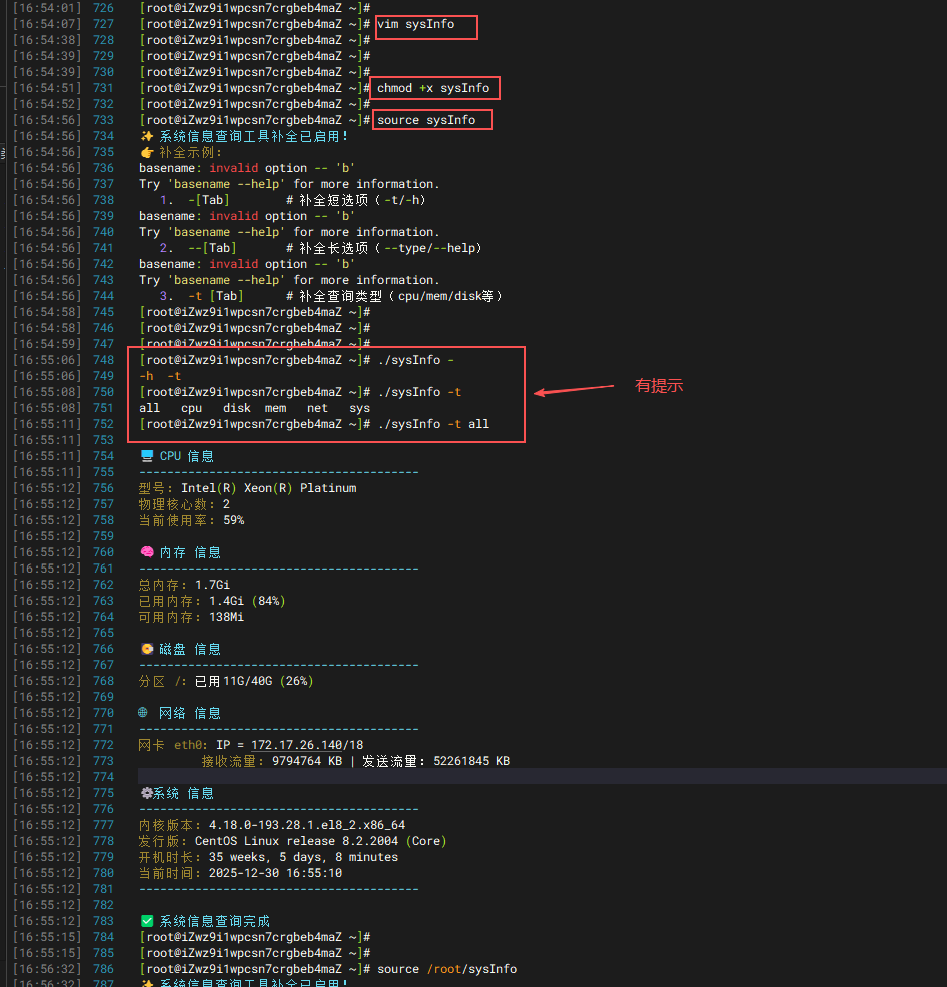The image size is (947, 987).
Task: Click the gear icon beside 系统 信息
Action: [146, 793]
